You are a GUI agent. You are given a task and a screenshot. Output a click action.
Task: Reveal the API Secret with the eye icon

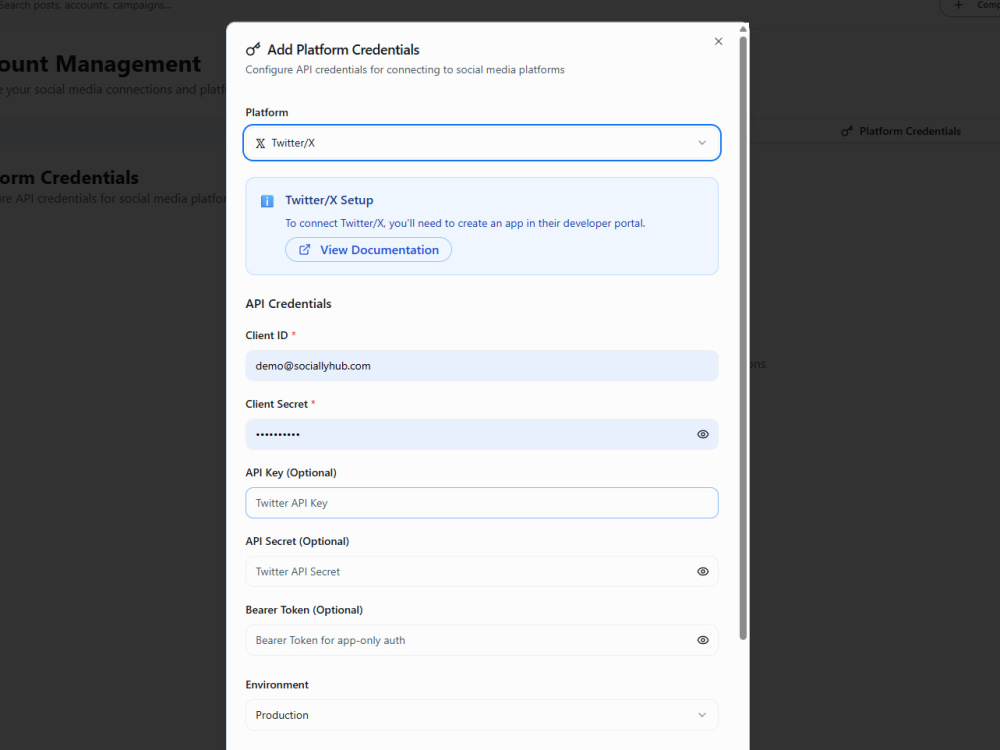pyautogui.click(x=703, y=571)
